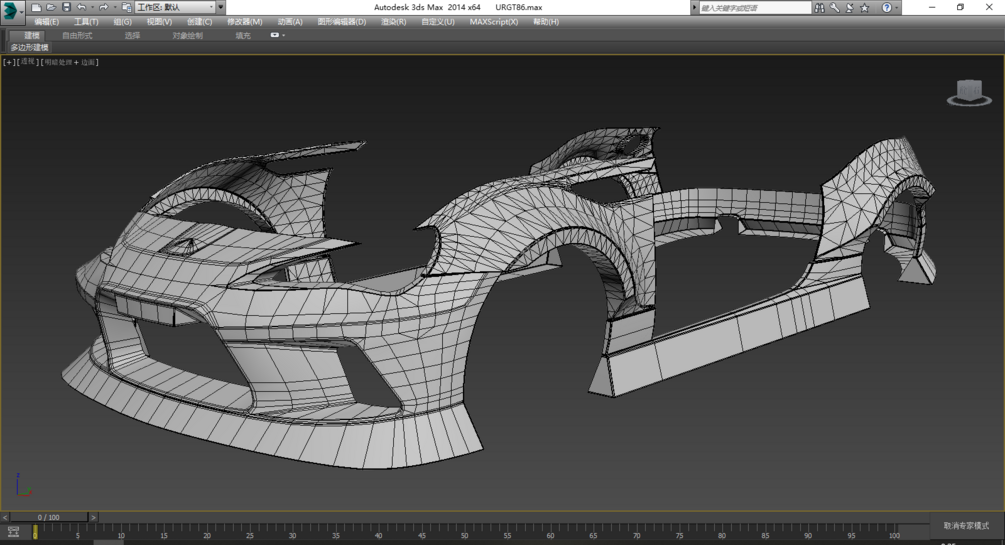1005x545 pixels.
Task: Click the 多边形建模 panel button
Action: [x=29, y=47]
